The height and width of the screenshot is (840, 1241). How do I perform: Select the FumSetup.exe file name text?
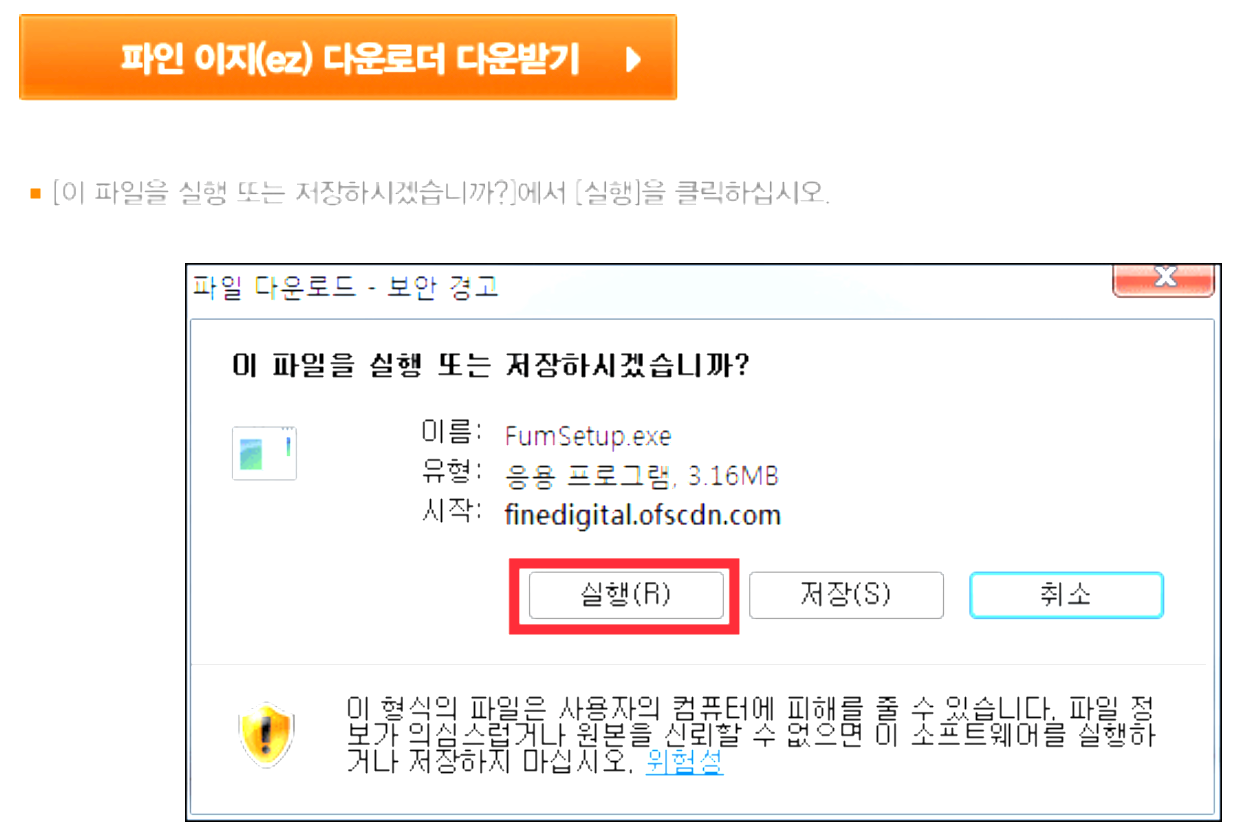588,437
